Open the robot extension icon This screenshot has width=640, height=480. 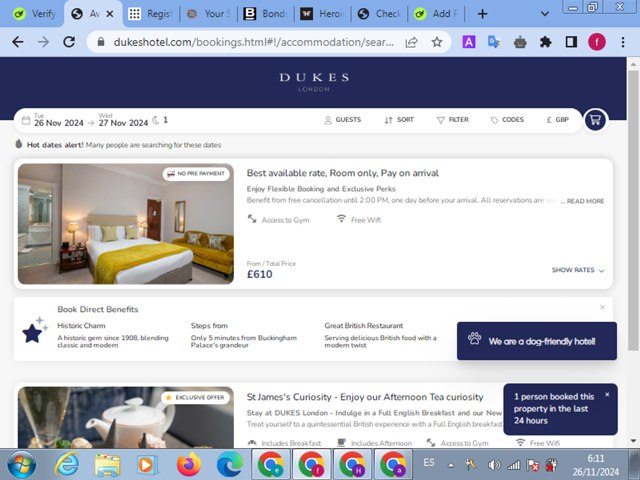coord(520,42)
